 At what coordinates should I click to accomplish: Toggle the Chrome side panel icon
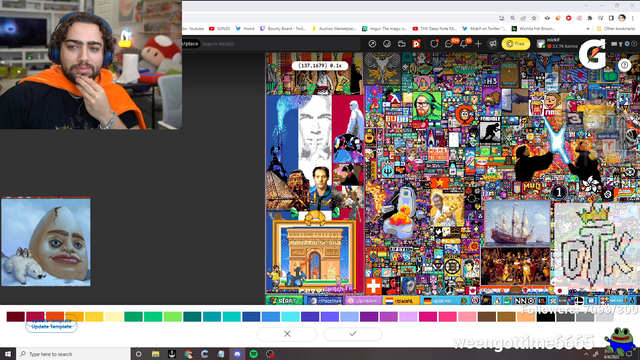point(611,18)
